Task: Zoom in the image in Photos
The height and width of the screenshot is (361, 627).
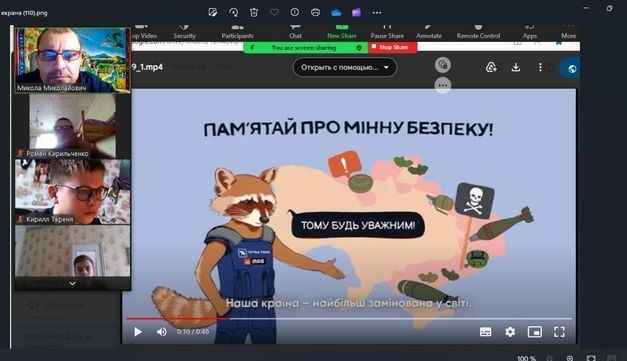Action: 570,358
